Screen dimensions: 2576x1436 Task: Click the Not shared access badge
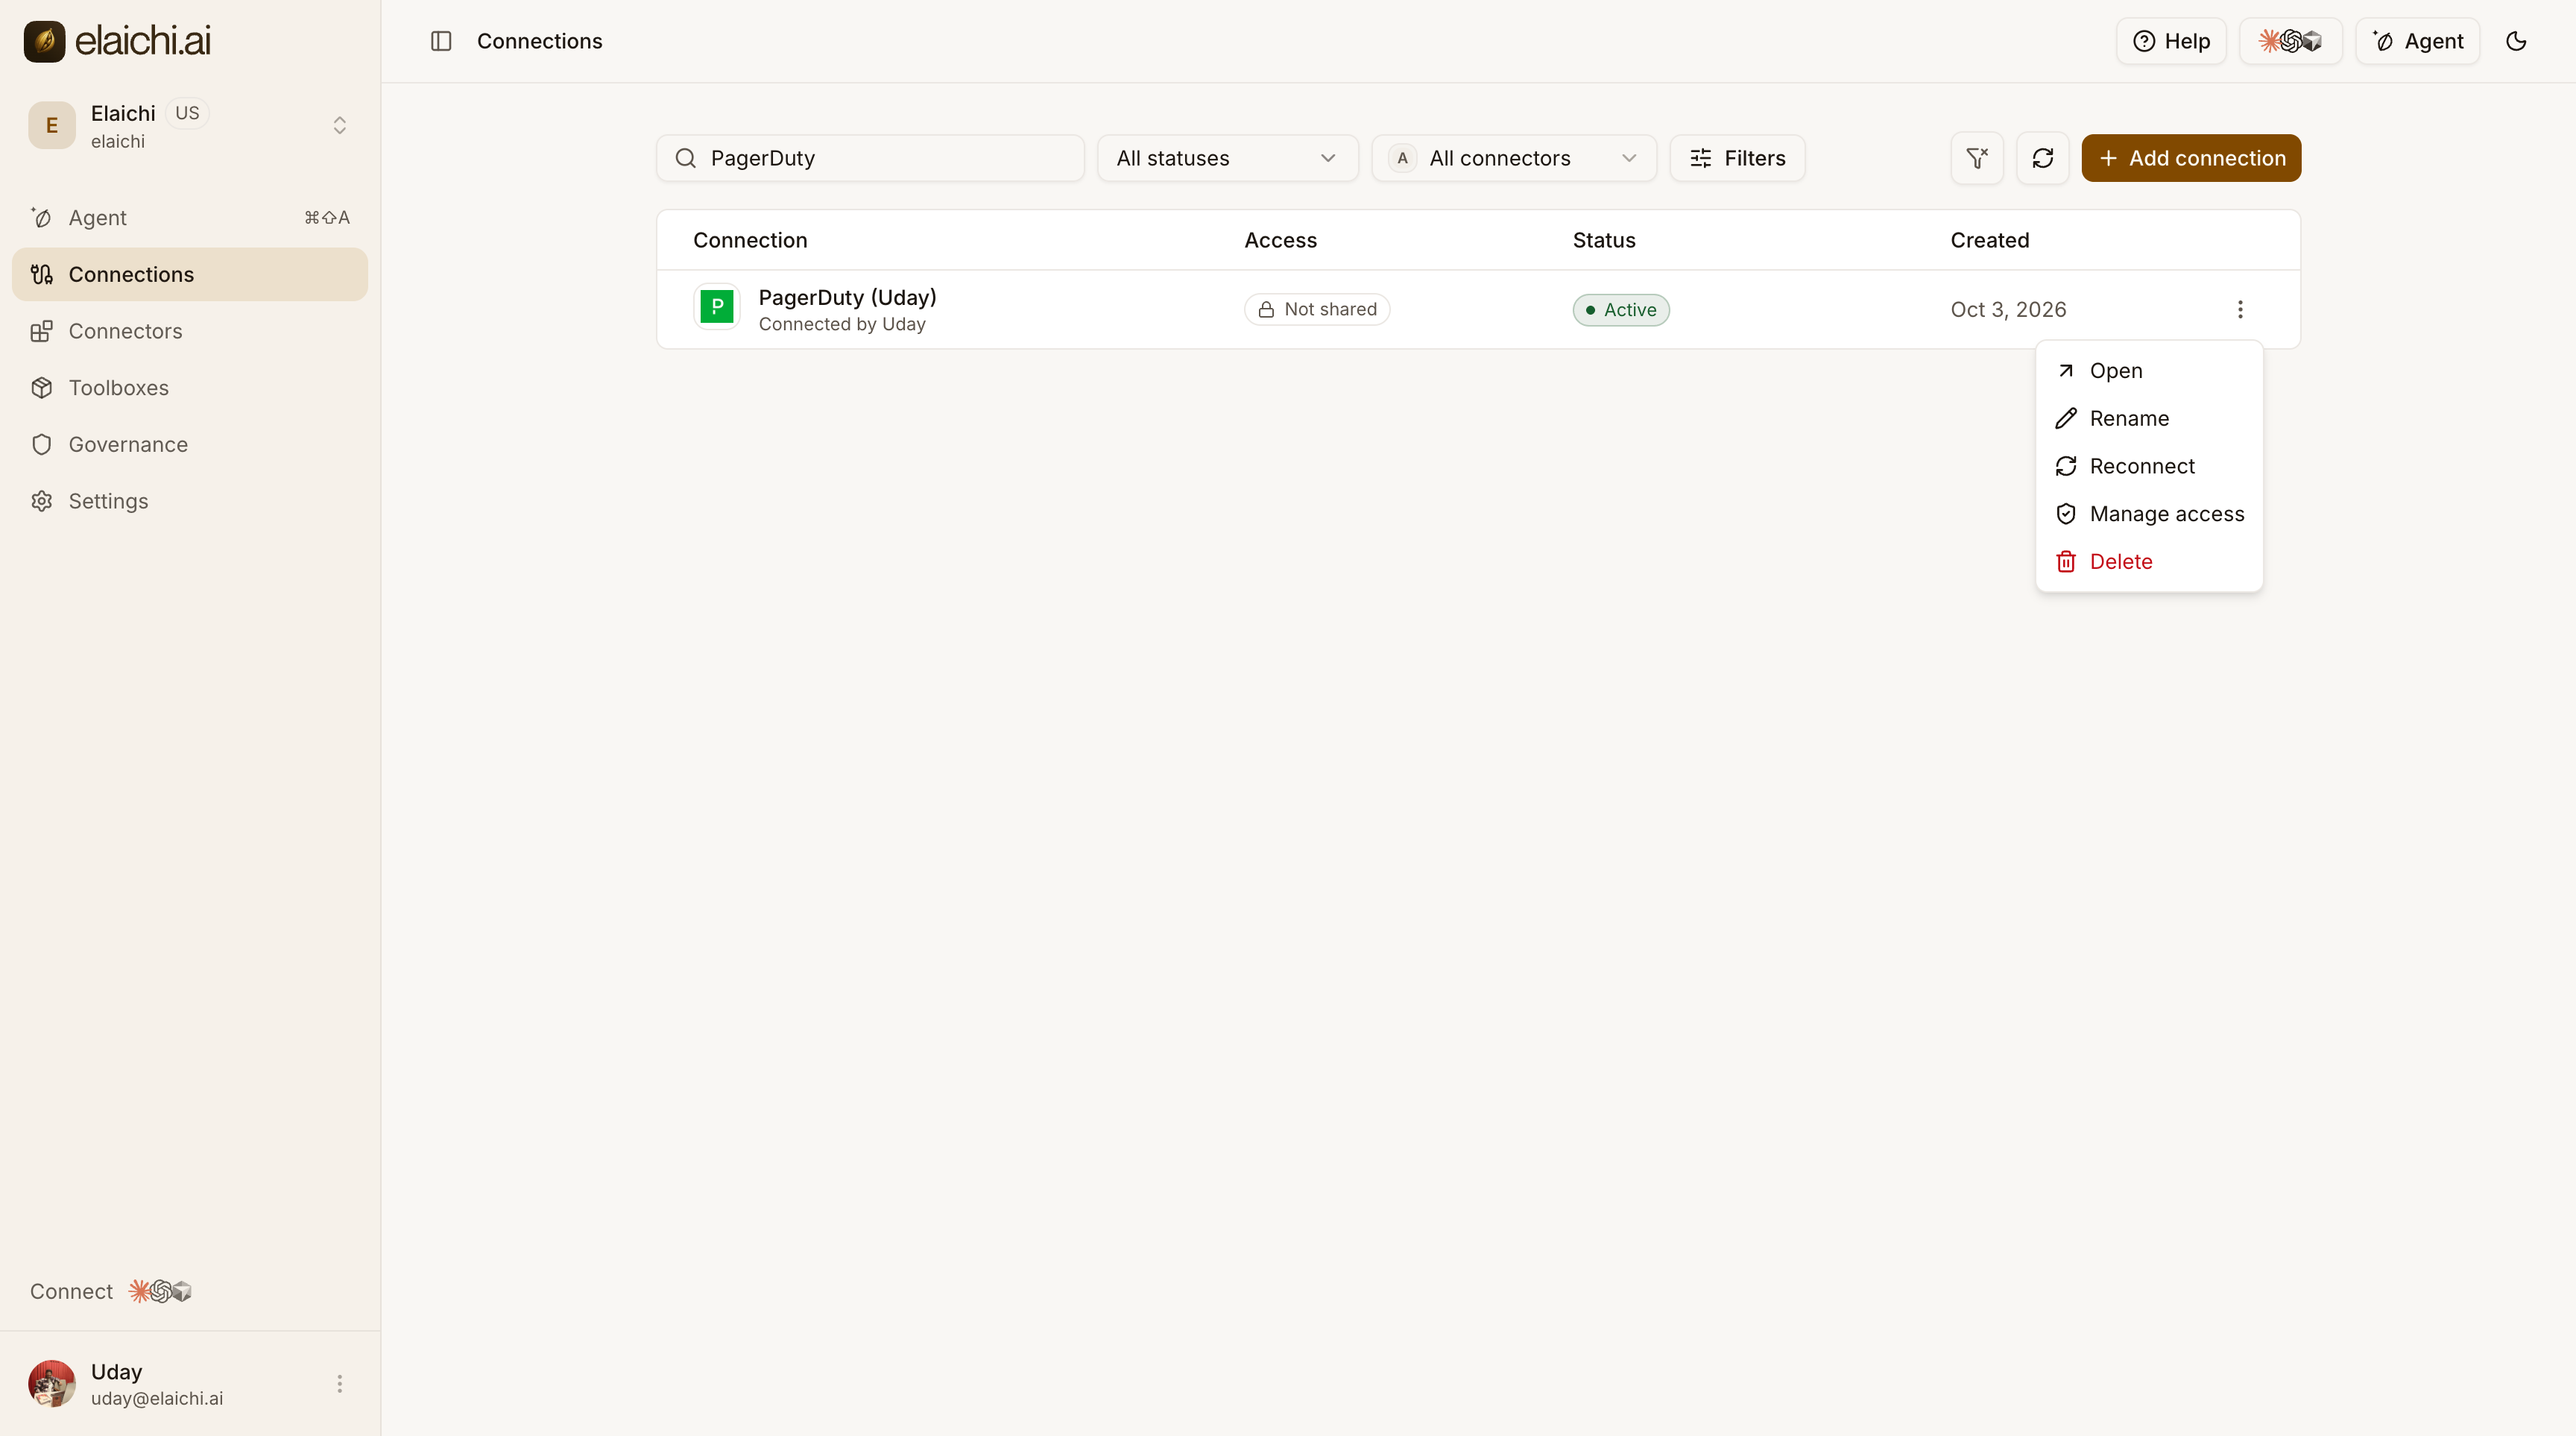coord(1317,309)
